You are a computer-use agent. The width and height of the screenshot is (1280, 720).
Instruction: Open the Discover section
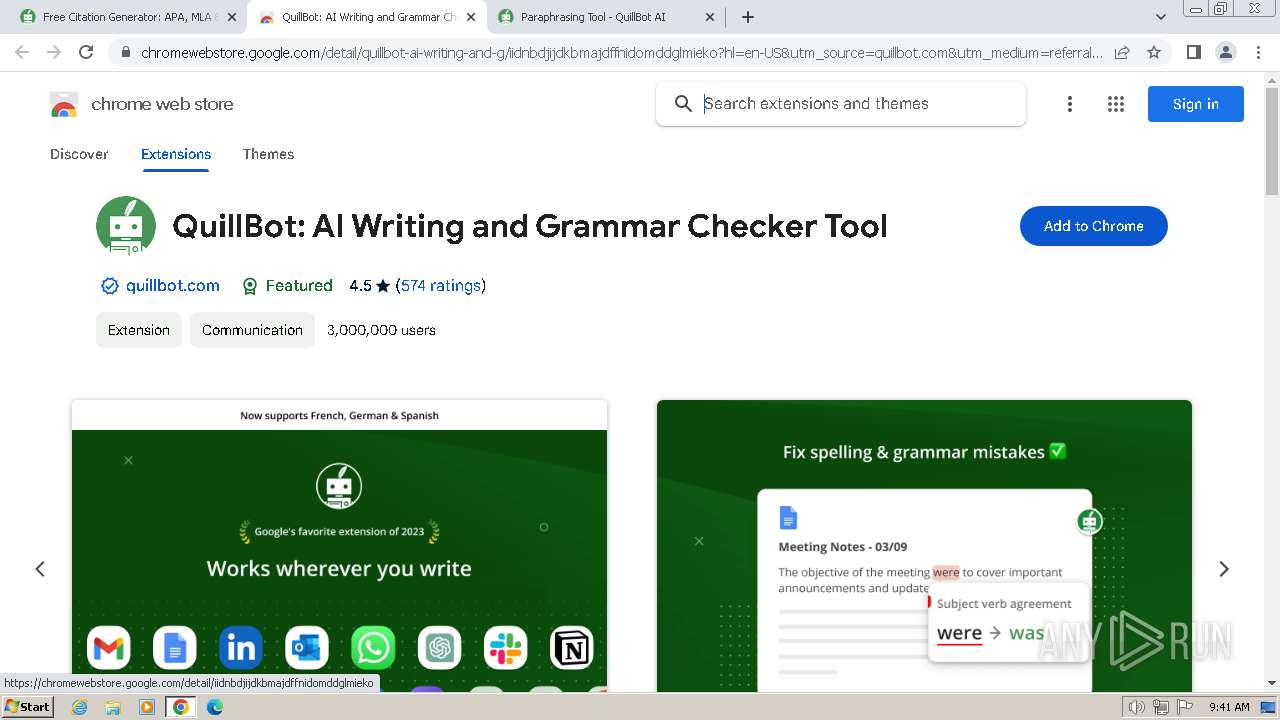[x=79, y=154]
